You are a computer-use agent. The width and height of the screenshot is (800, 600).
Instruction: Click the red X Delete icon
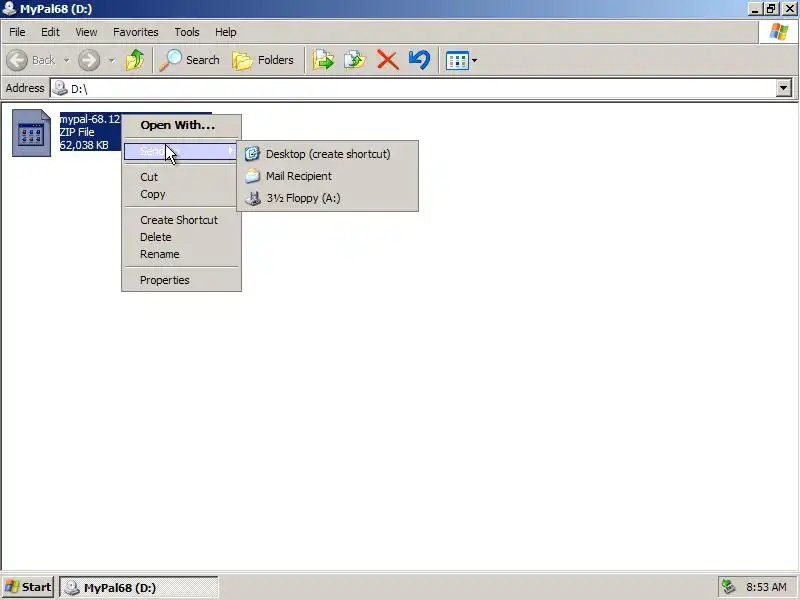pyautogui.click(x=387, y=60)
